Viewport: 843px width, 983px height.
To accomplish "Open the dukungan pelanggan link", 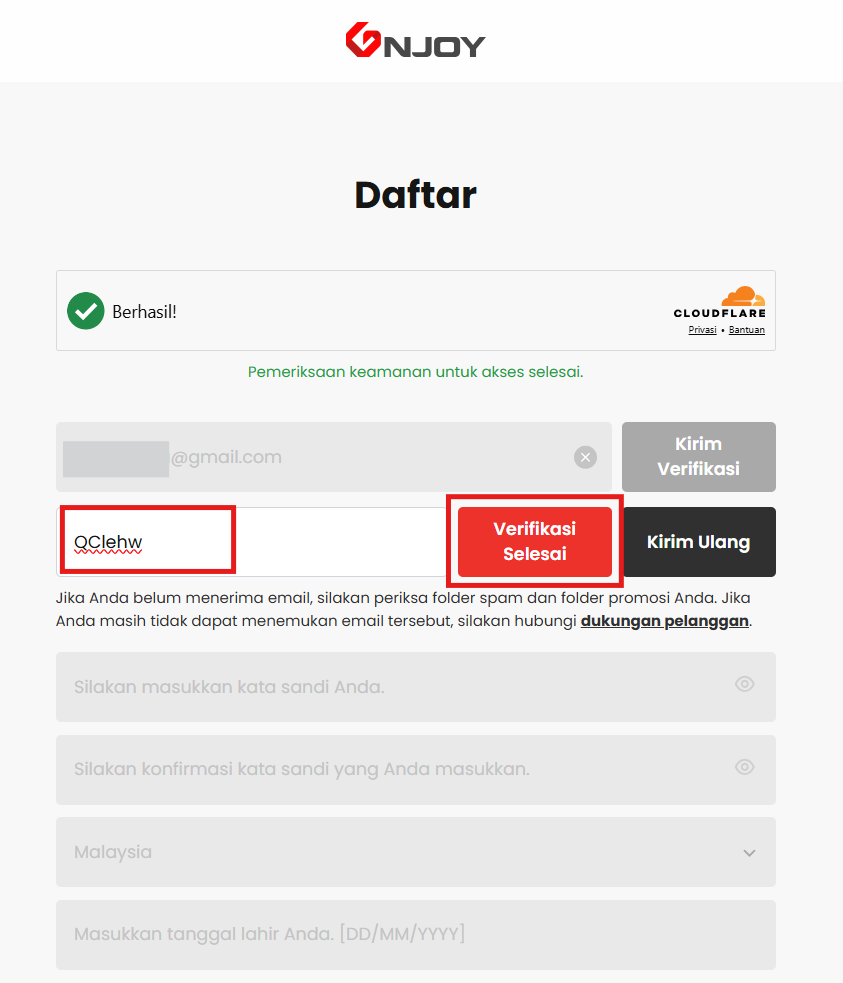I will pos(664,621).
